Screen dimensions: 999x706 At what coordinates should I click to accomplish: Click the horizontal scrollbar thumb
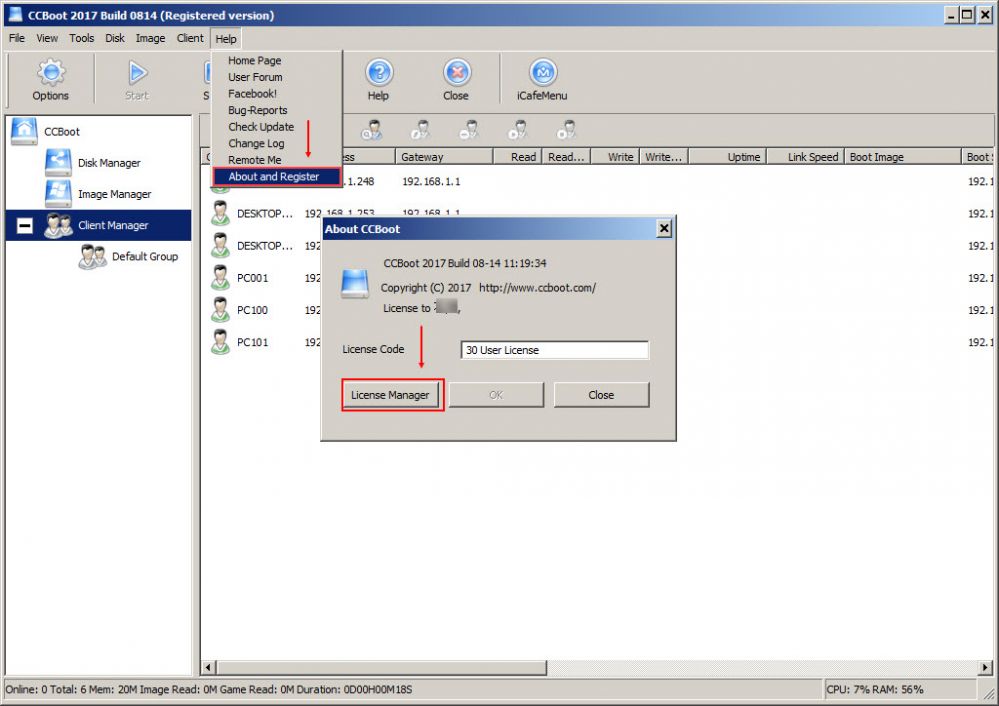pos(382,668)
